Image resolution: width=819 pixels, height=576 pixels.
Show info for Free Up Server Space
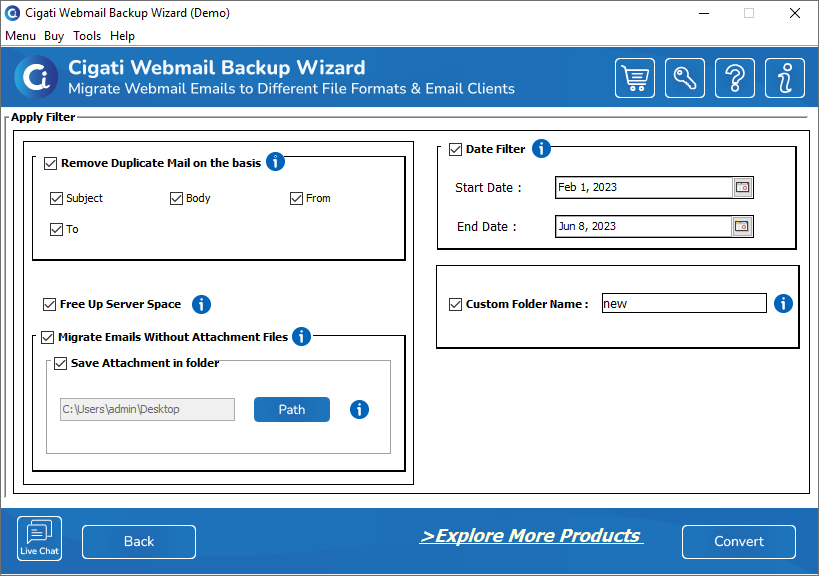point(201,304)
